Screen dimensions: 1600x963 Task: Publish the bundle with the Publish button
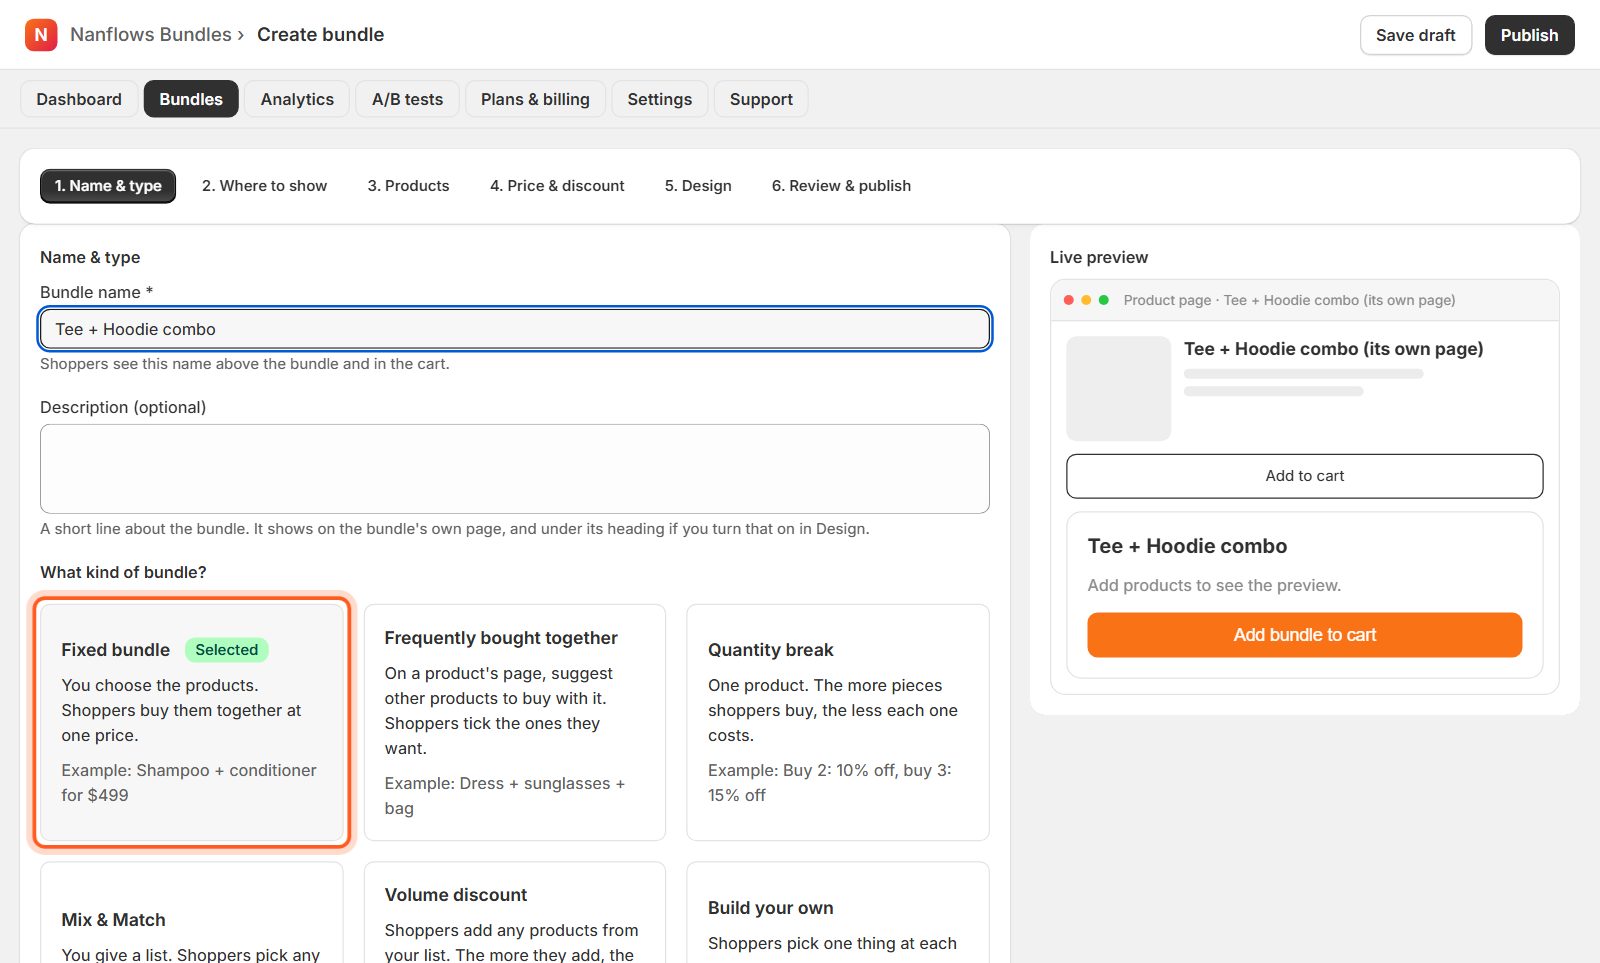(x=1529, y=35)
